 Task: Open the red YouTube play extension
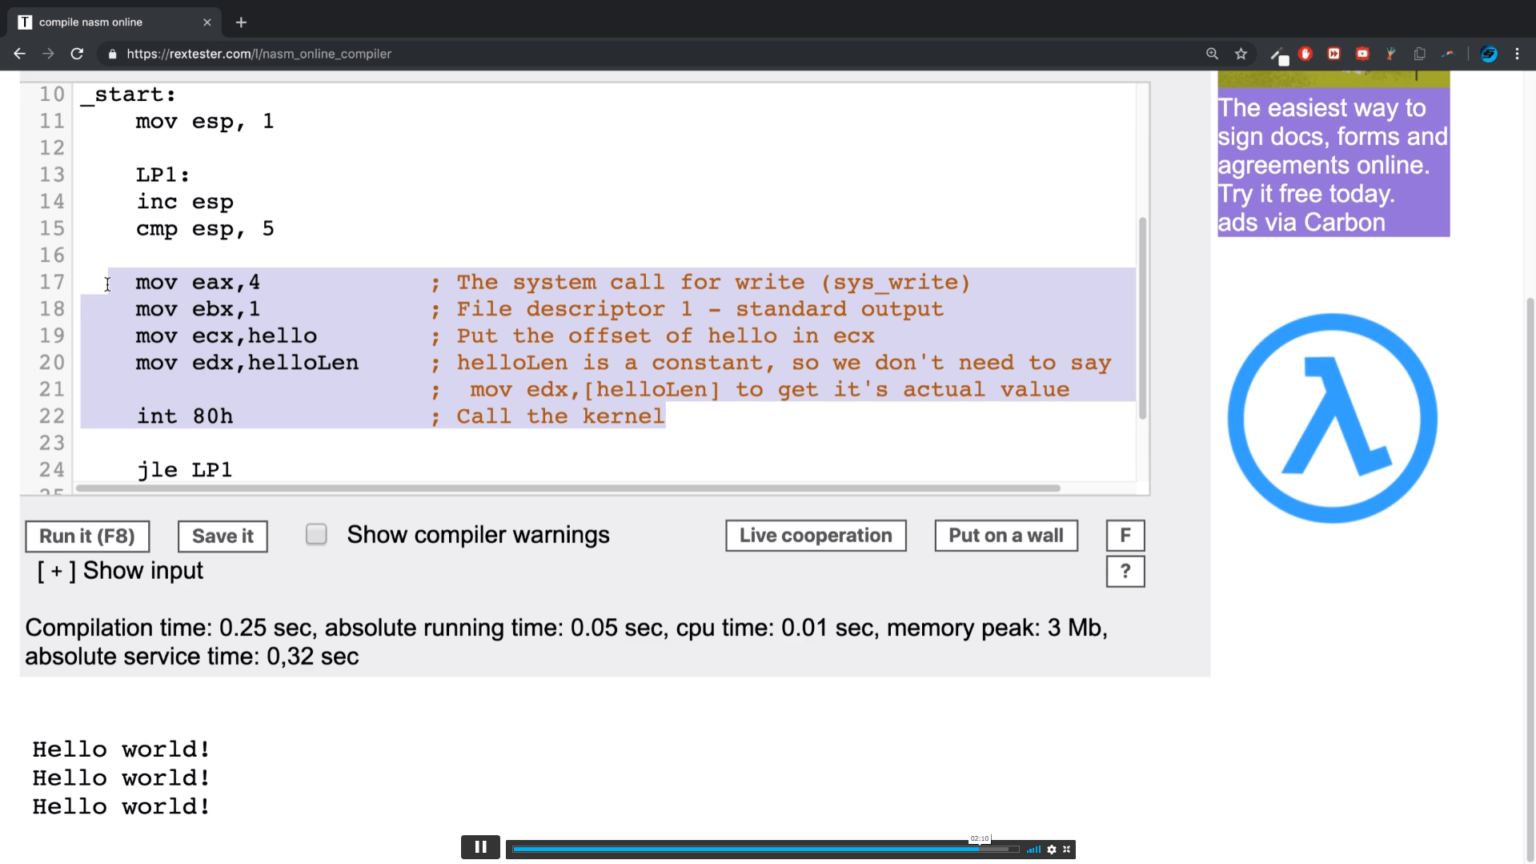click(x=1362, y=54)
